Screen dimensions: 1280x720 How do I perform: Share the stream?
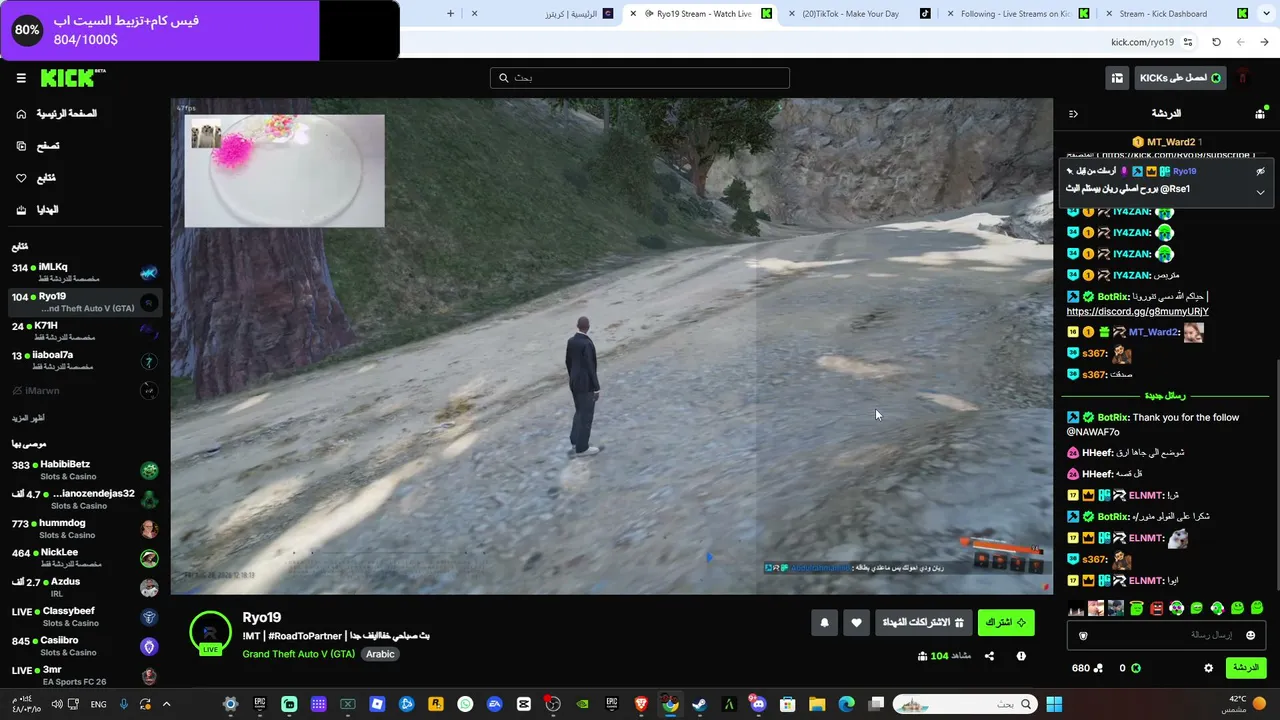tap(989, 656)
